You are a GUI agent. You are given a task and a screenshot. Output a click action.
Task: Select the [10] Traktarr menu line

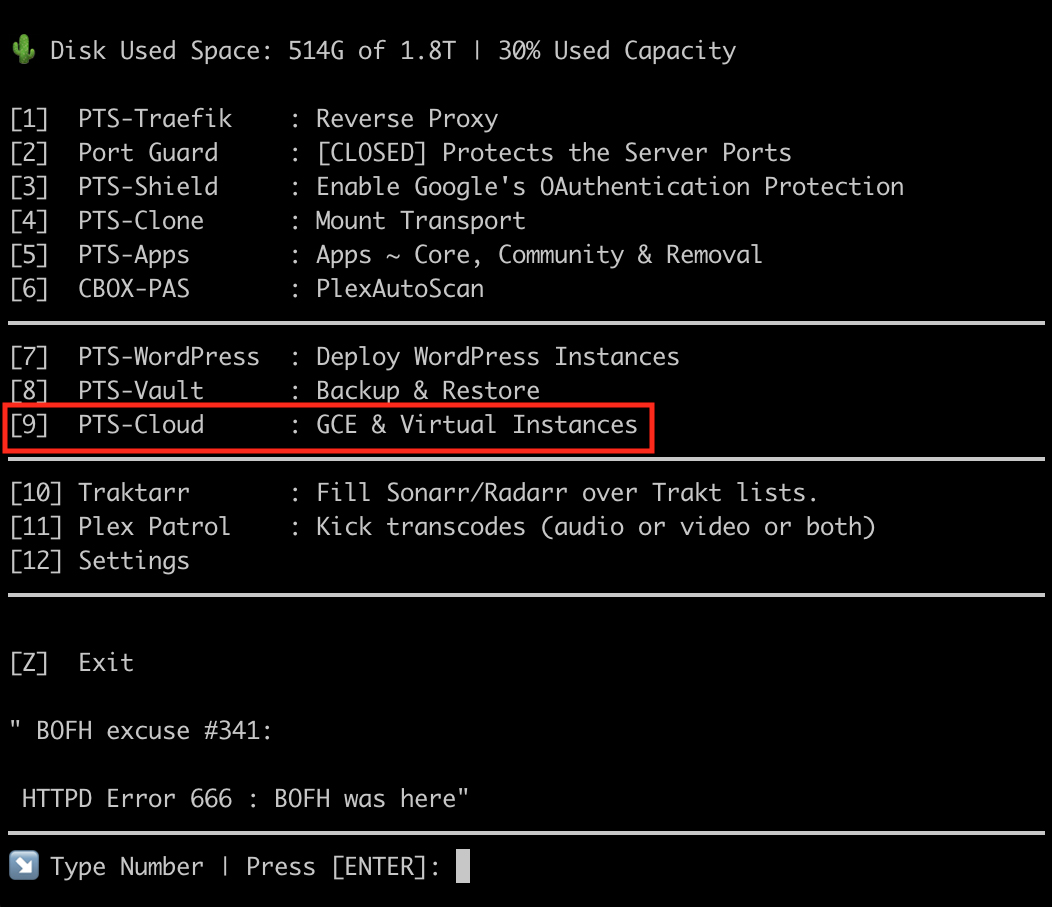(x=134, y=493)
